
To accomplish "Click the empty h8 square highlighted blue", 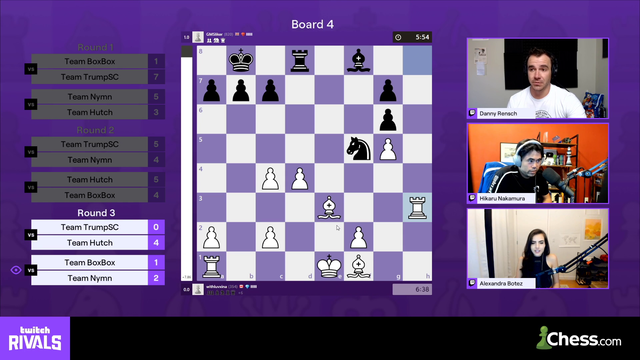I will [417, 60].
